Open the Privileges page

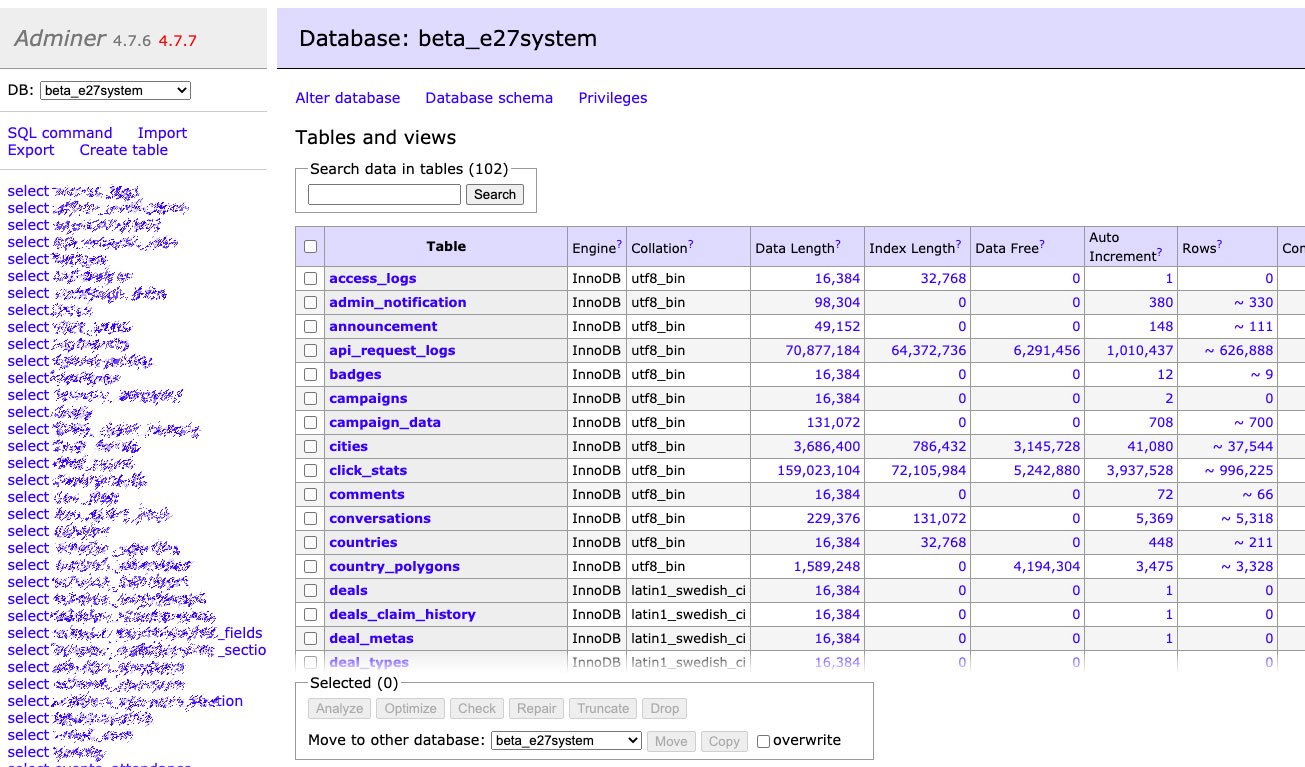click(x=612, y=98)
